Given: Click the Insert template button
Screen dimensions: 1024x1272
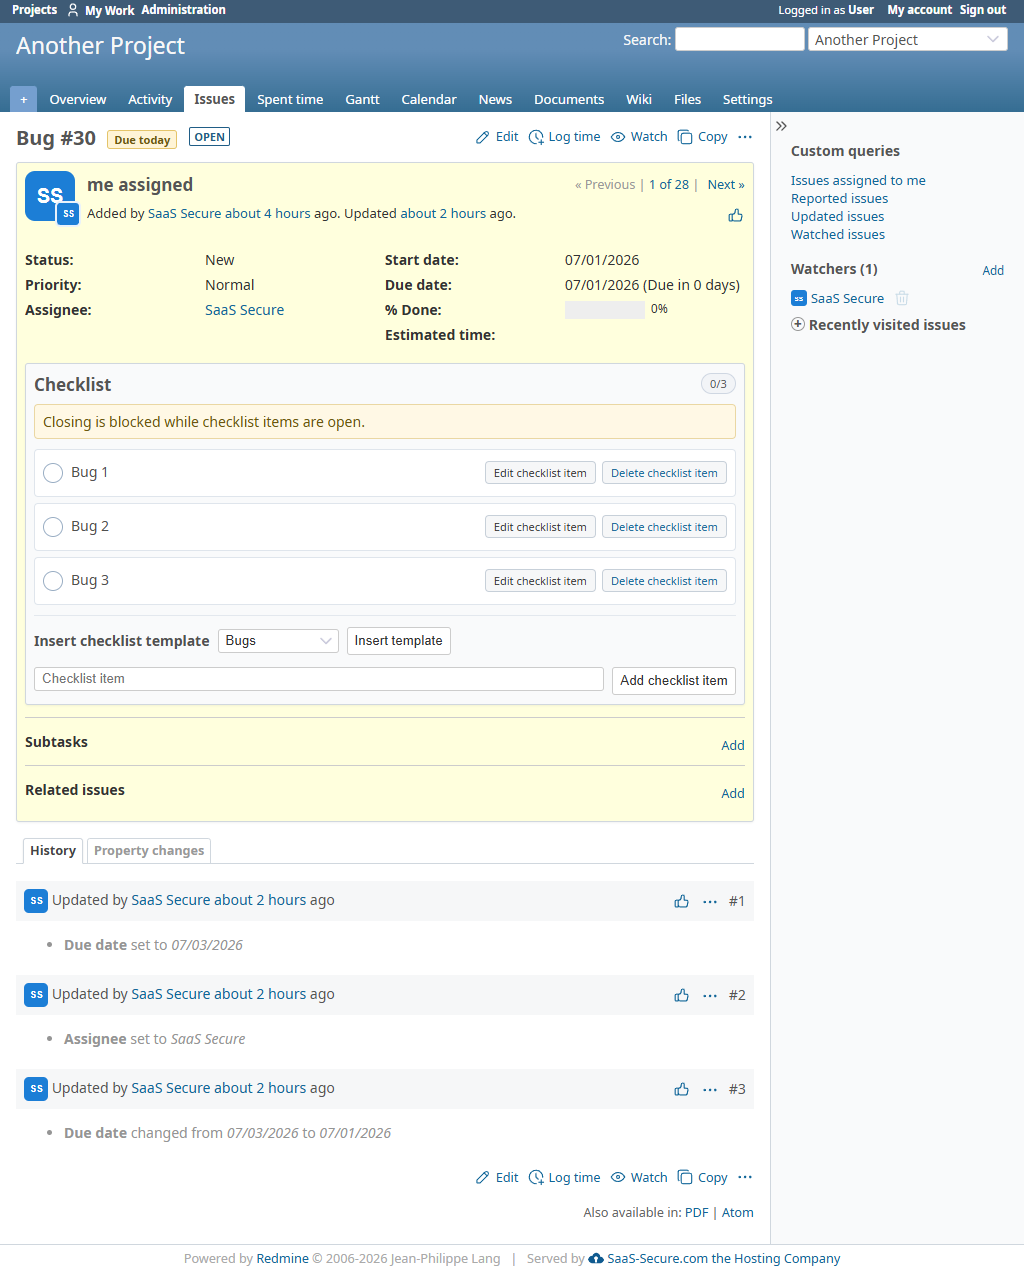Looking at the screenshot, I should [x=398, y=641].
